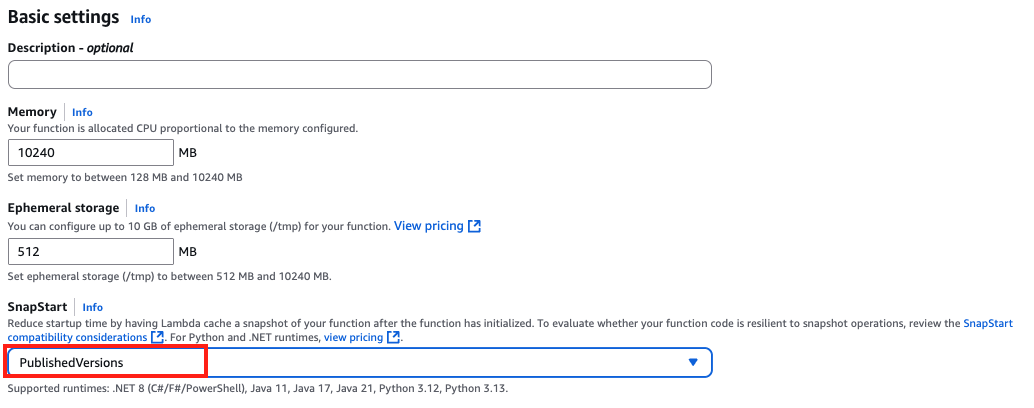
Task: Open the compatibility considerations link
Action: coord(78,338)
